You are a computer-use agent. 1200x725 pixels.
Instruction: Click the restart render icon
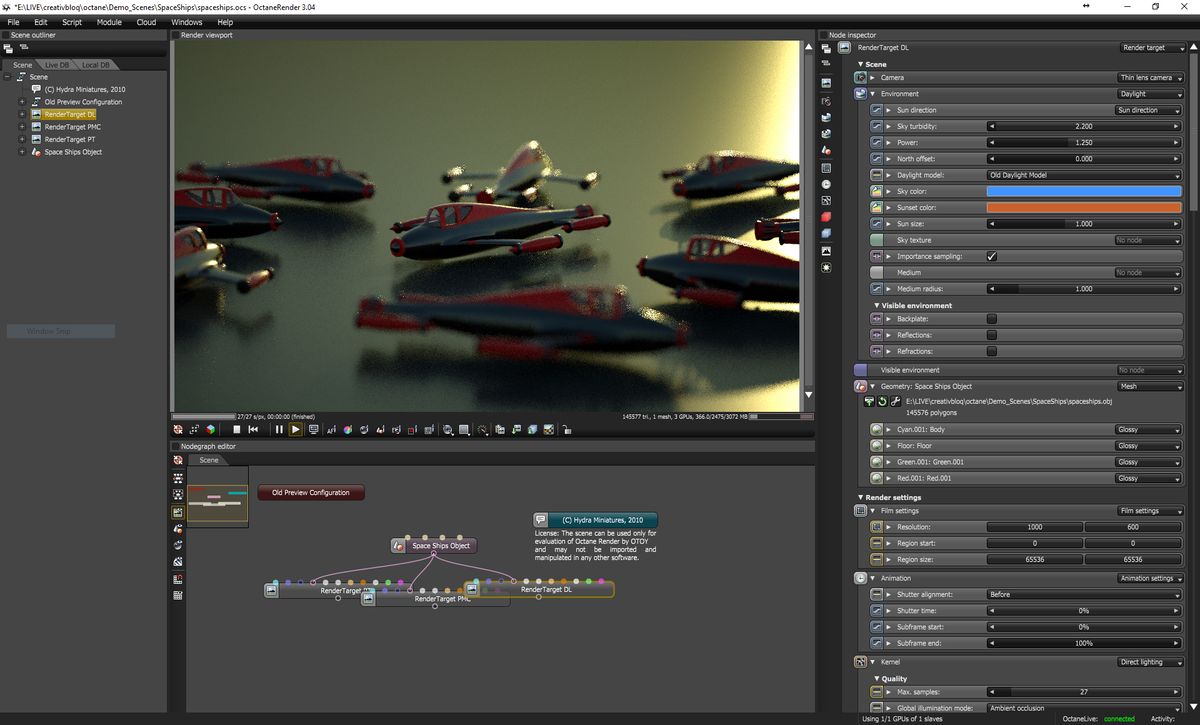(x=253, y=429)
